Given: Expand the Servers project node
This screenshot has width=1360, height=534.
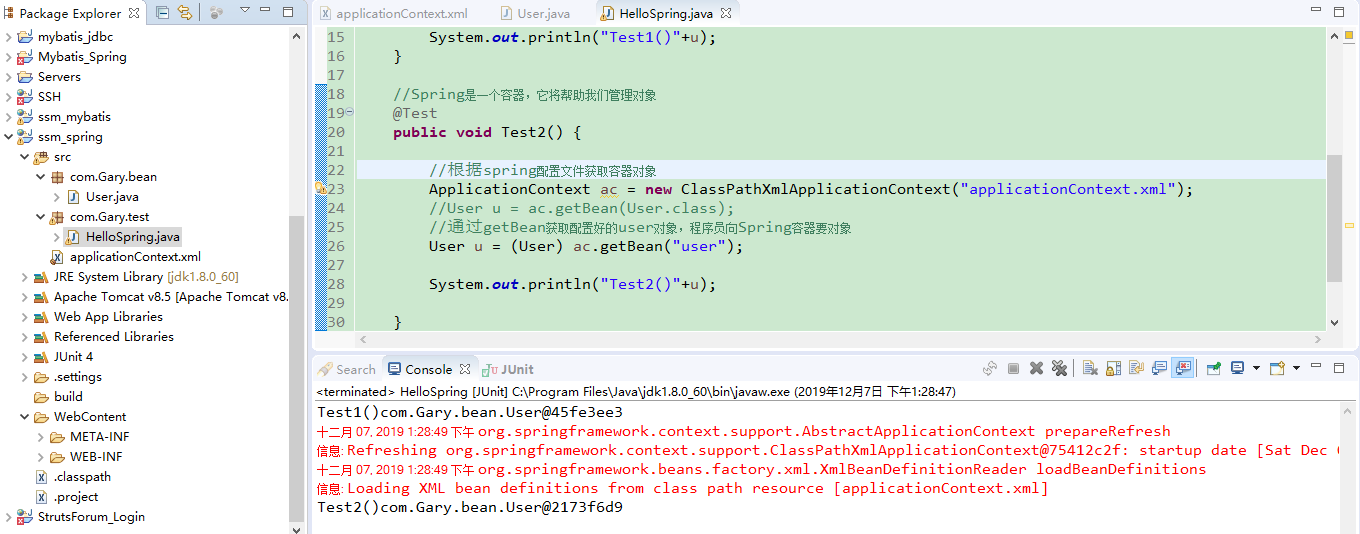Looking at the screenshot, I should pyautogui.click(x=9, y=77).
